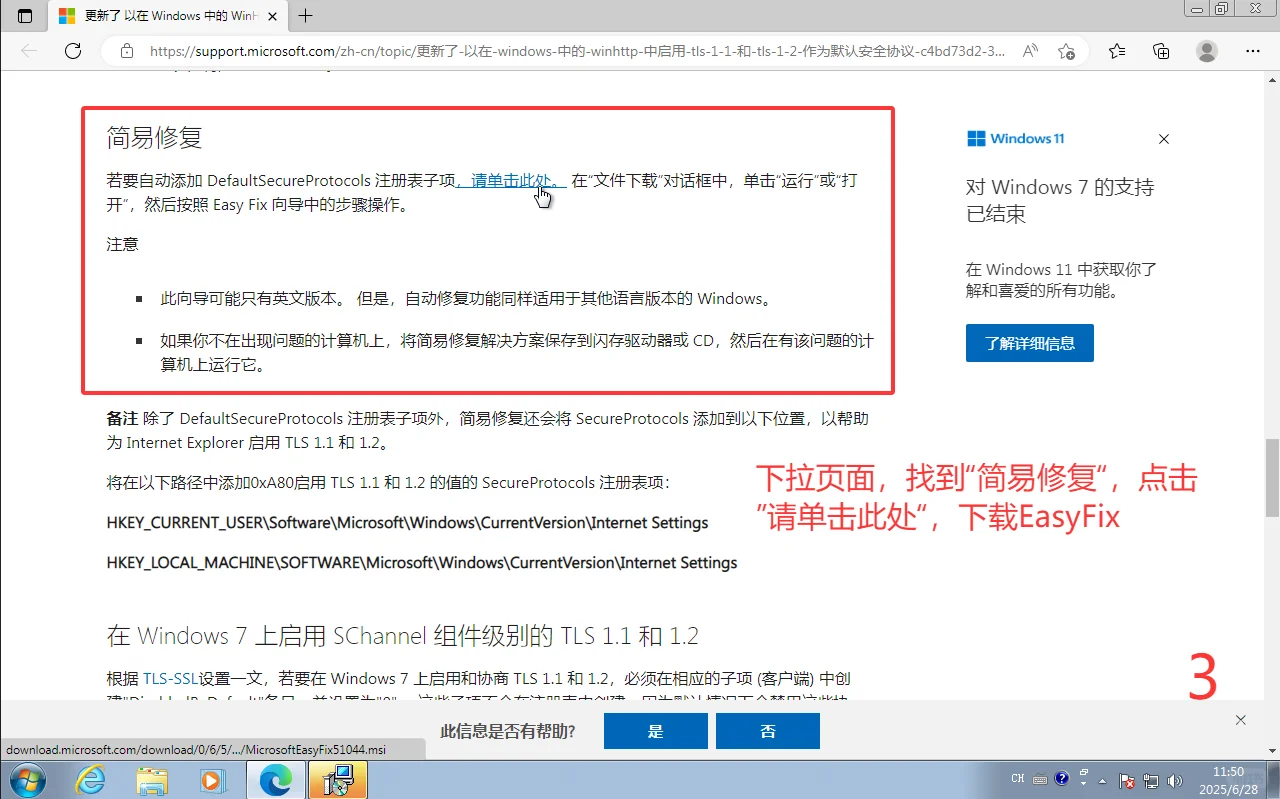The height and width of the screenshot is (799, 1280).
Task: Switch to the MicrosoftEasyFix installer on the taskbar
Action: click(x=337, y=780)
